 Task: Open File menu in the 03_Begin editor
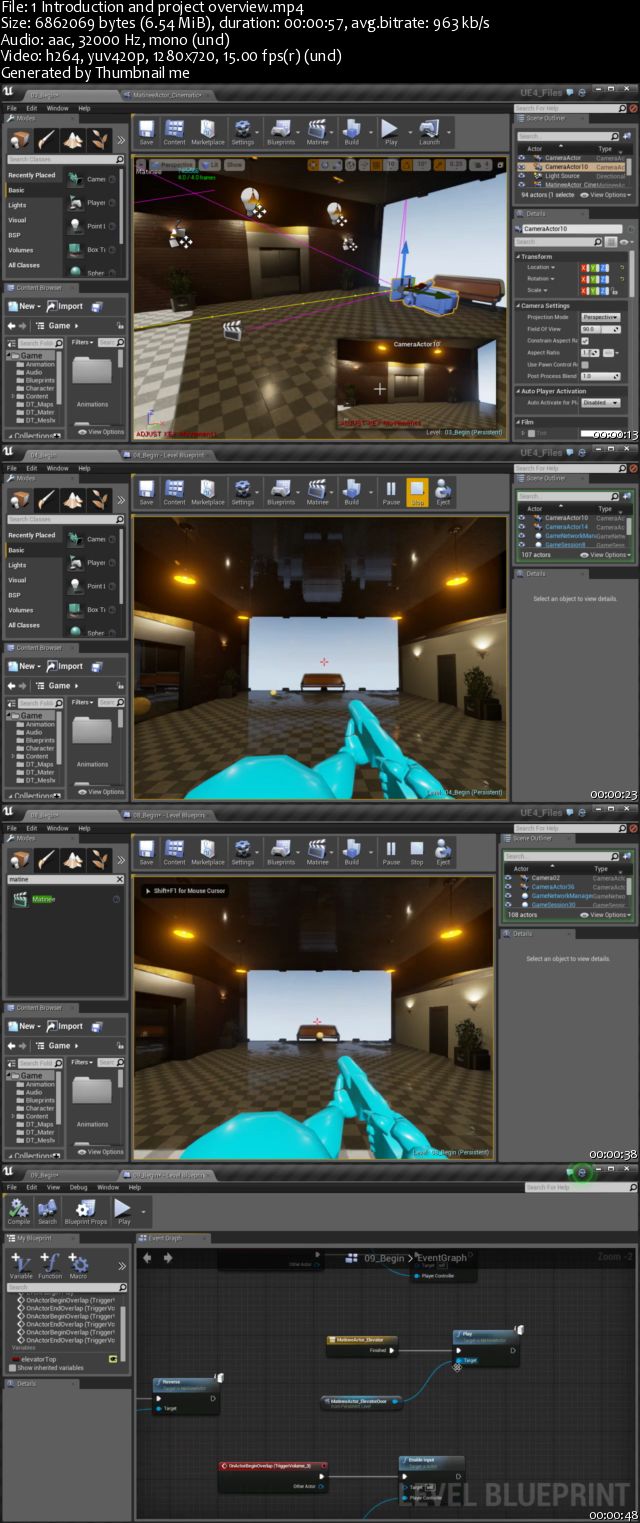pos(12,107)
